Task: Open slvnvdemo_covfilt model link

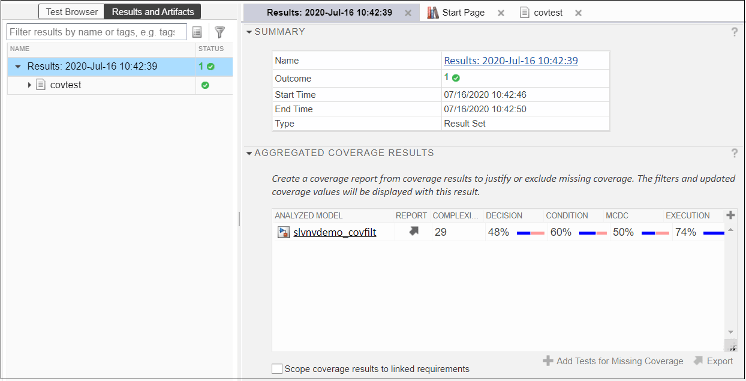Action: (x=334, y=232)
